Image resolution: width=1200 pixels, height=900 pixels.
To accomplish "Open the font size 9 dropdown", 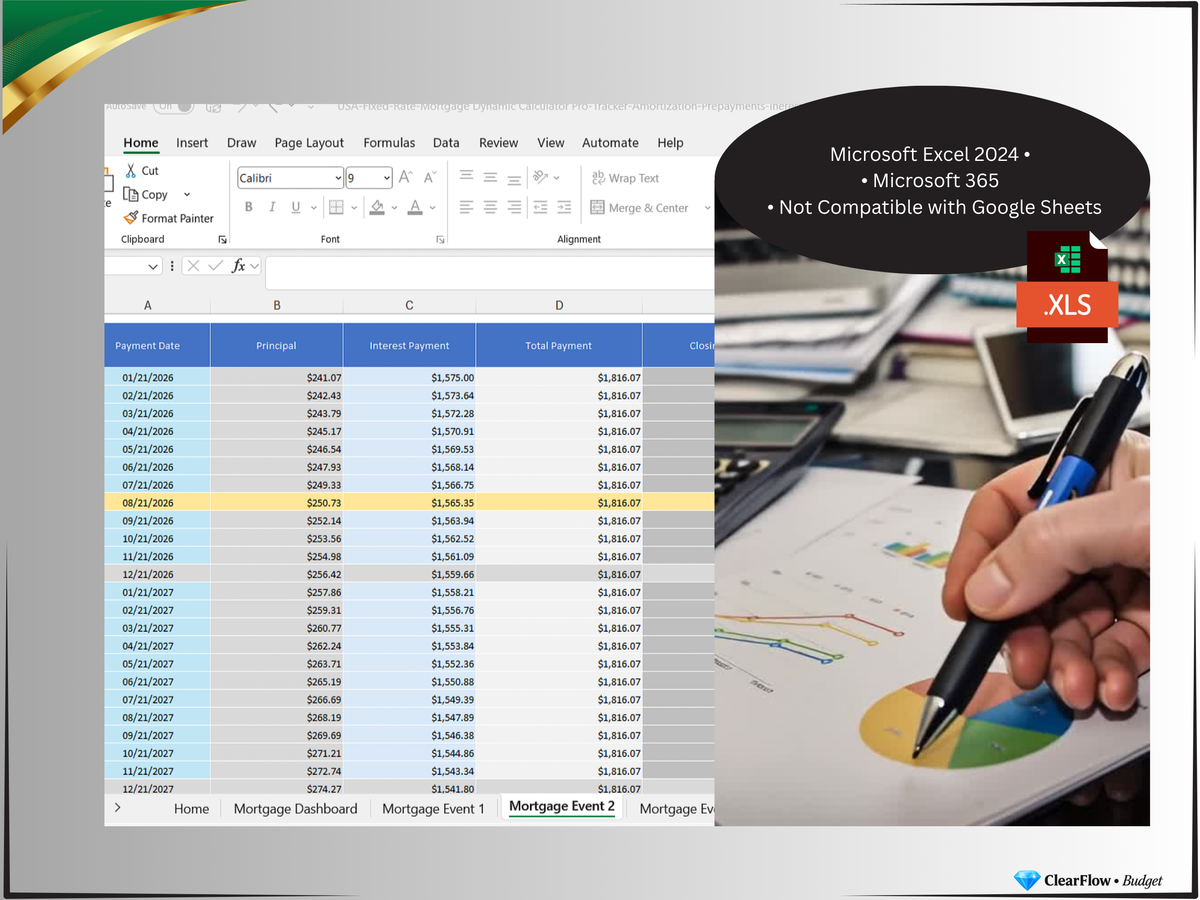I will pos(386,178).
